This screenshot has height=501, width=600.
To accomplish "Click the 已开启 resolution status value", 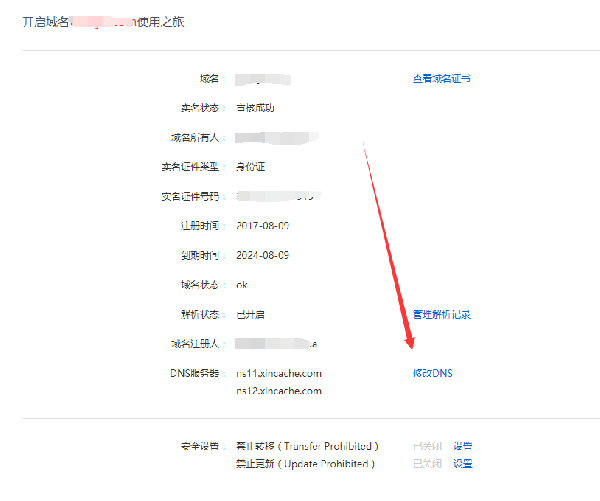I will click(x=250, y=315).
